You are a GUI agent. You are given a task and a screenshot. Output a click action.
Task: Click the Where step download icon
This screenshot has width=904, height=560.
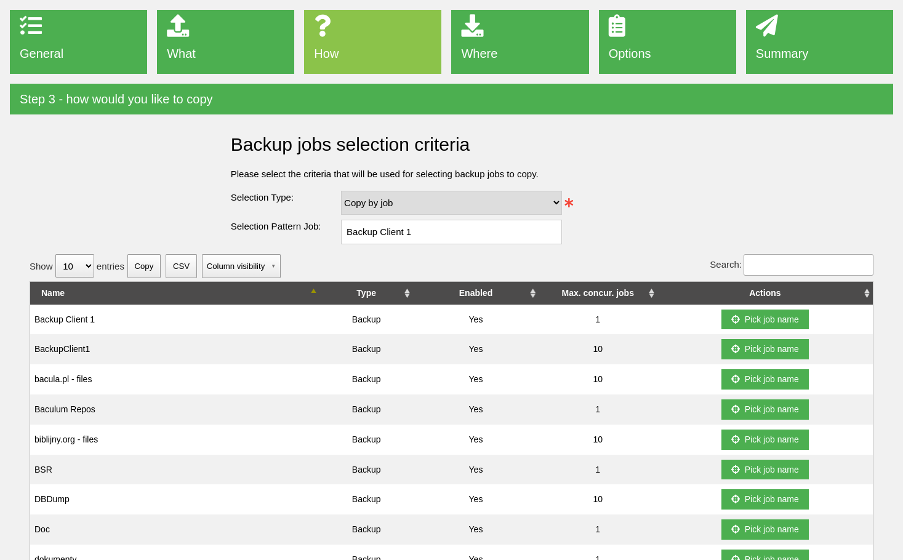(472, 26)
